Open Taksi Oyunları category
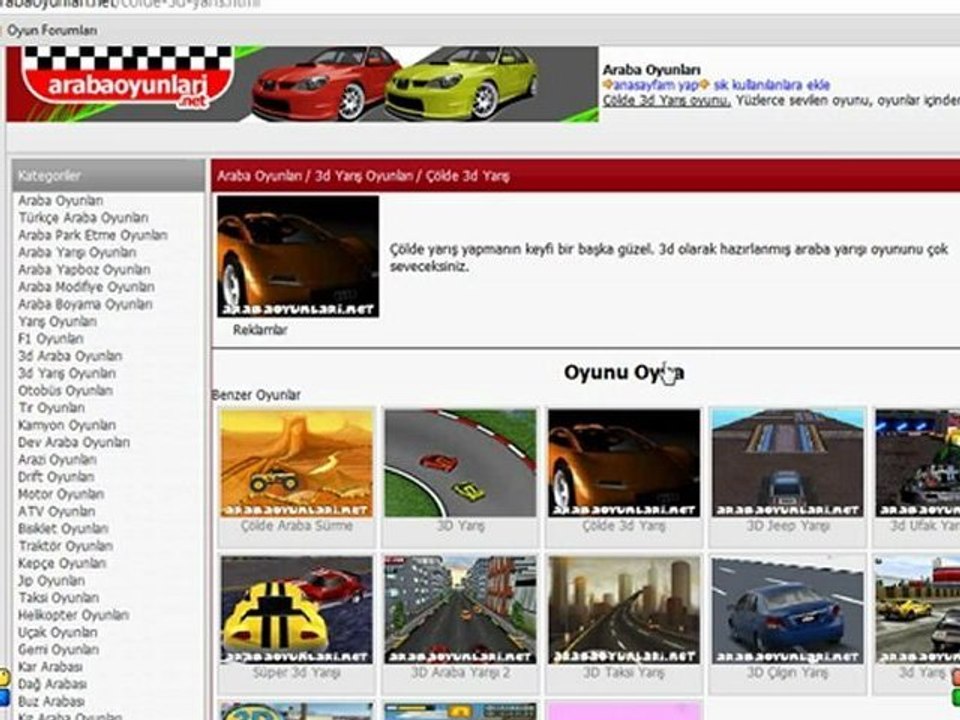This screenshot has width=960, height=720. coord(58,597)
